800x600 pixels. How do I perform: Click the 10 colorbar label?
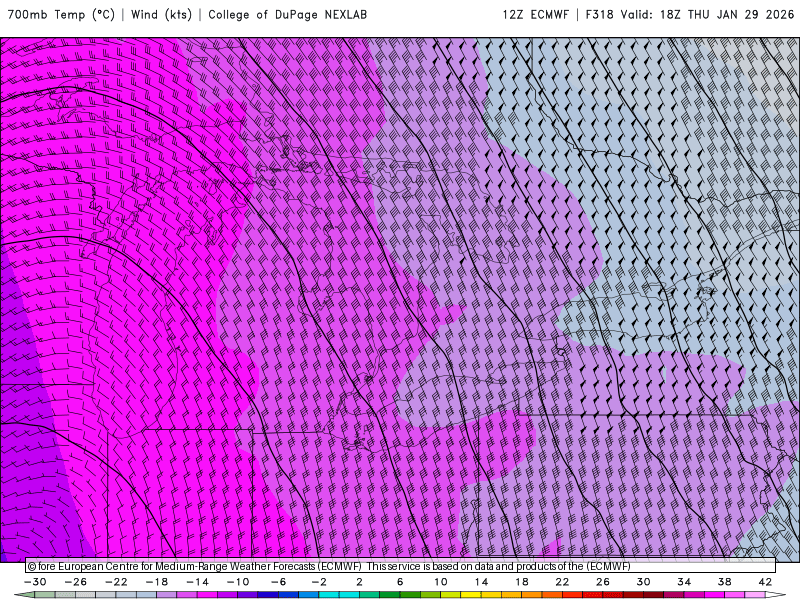pos(441,582)
